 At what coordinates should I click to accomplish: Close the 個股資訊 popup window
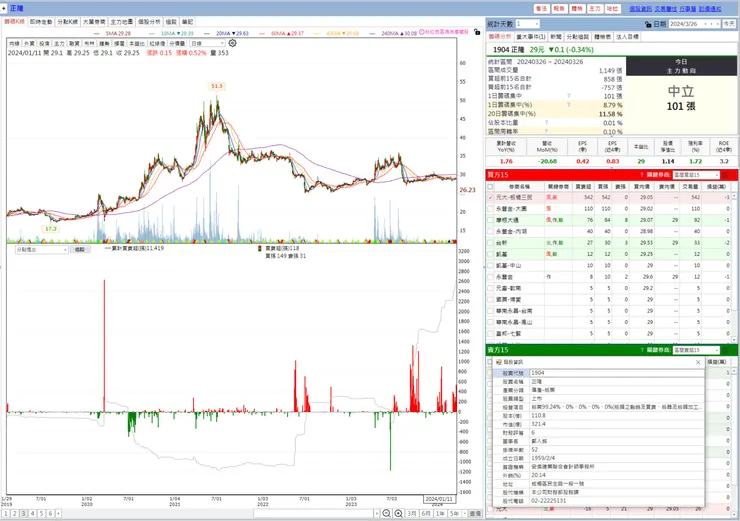point(698,362)
